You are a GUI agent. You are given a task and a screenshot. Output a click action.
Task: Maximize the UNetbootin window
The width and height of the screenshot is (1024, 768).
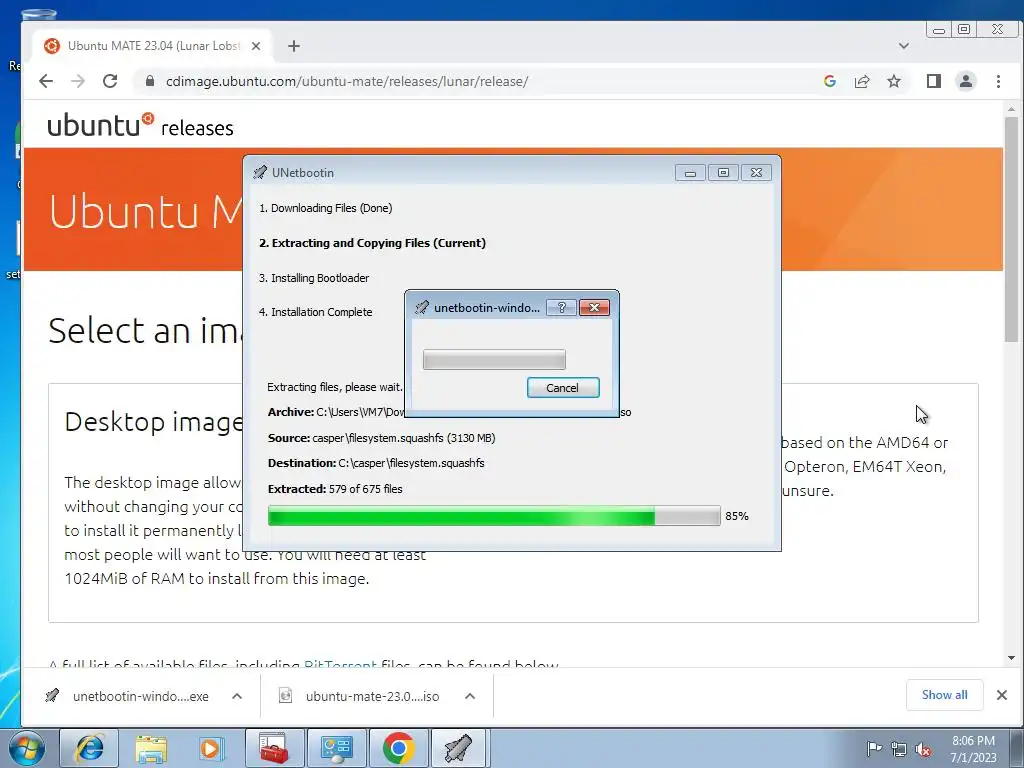(723, 173)
